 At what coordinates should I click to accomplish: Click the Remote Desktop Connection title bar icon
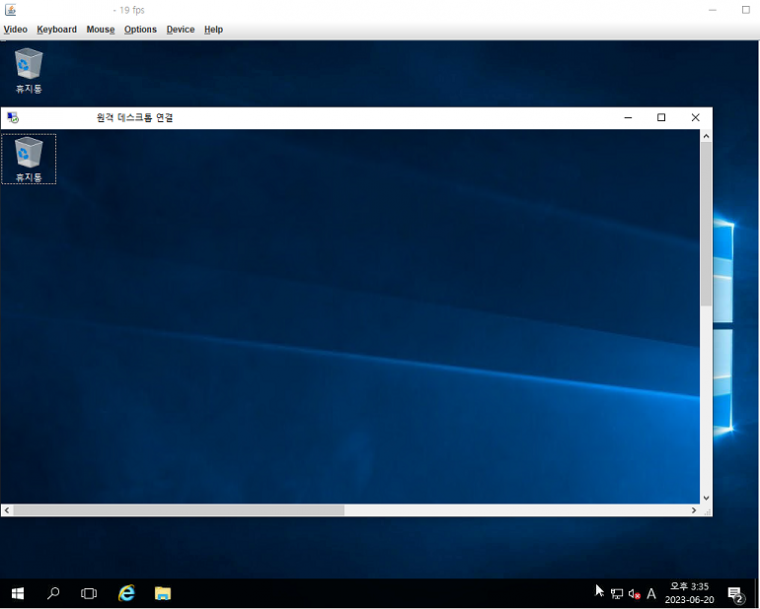coord(13,118)
